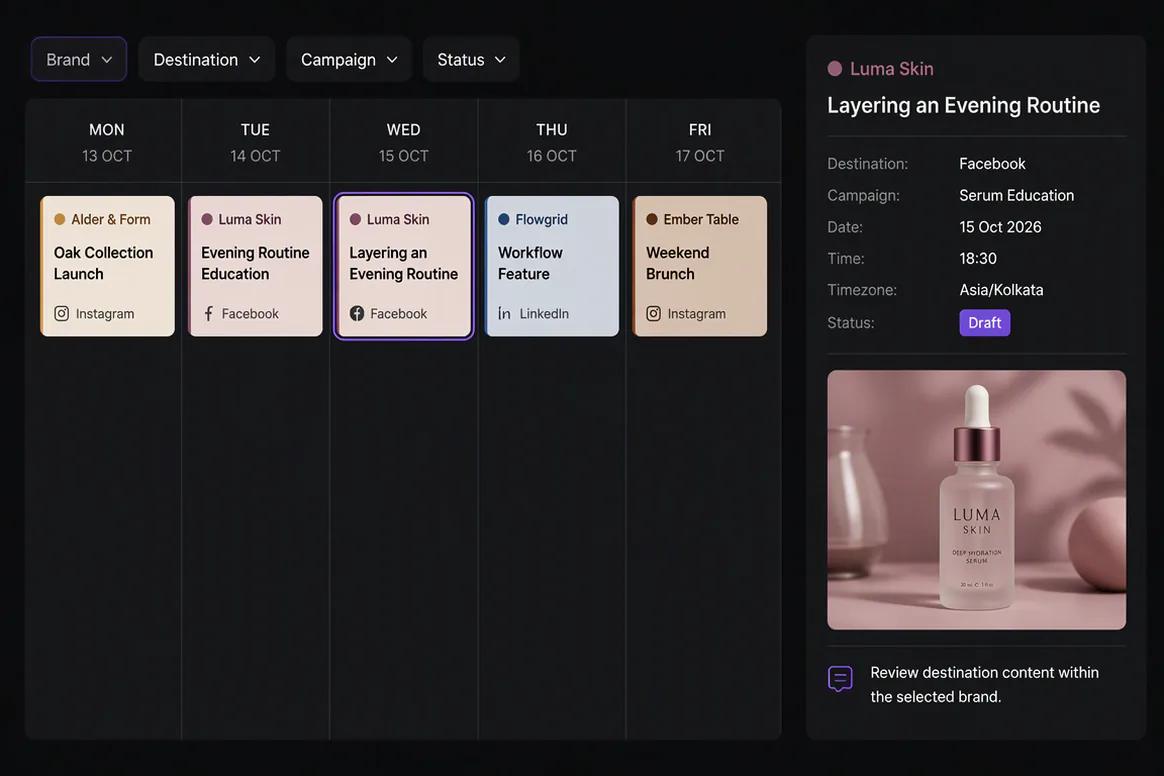Open the Status filter dropdown
1164x776 pixels.
(471, 59)
